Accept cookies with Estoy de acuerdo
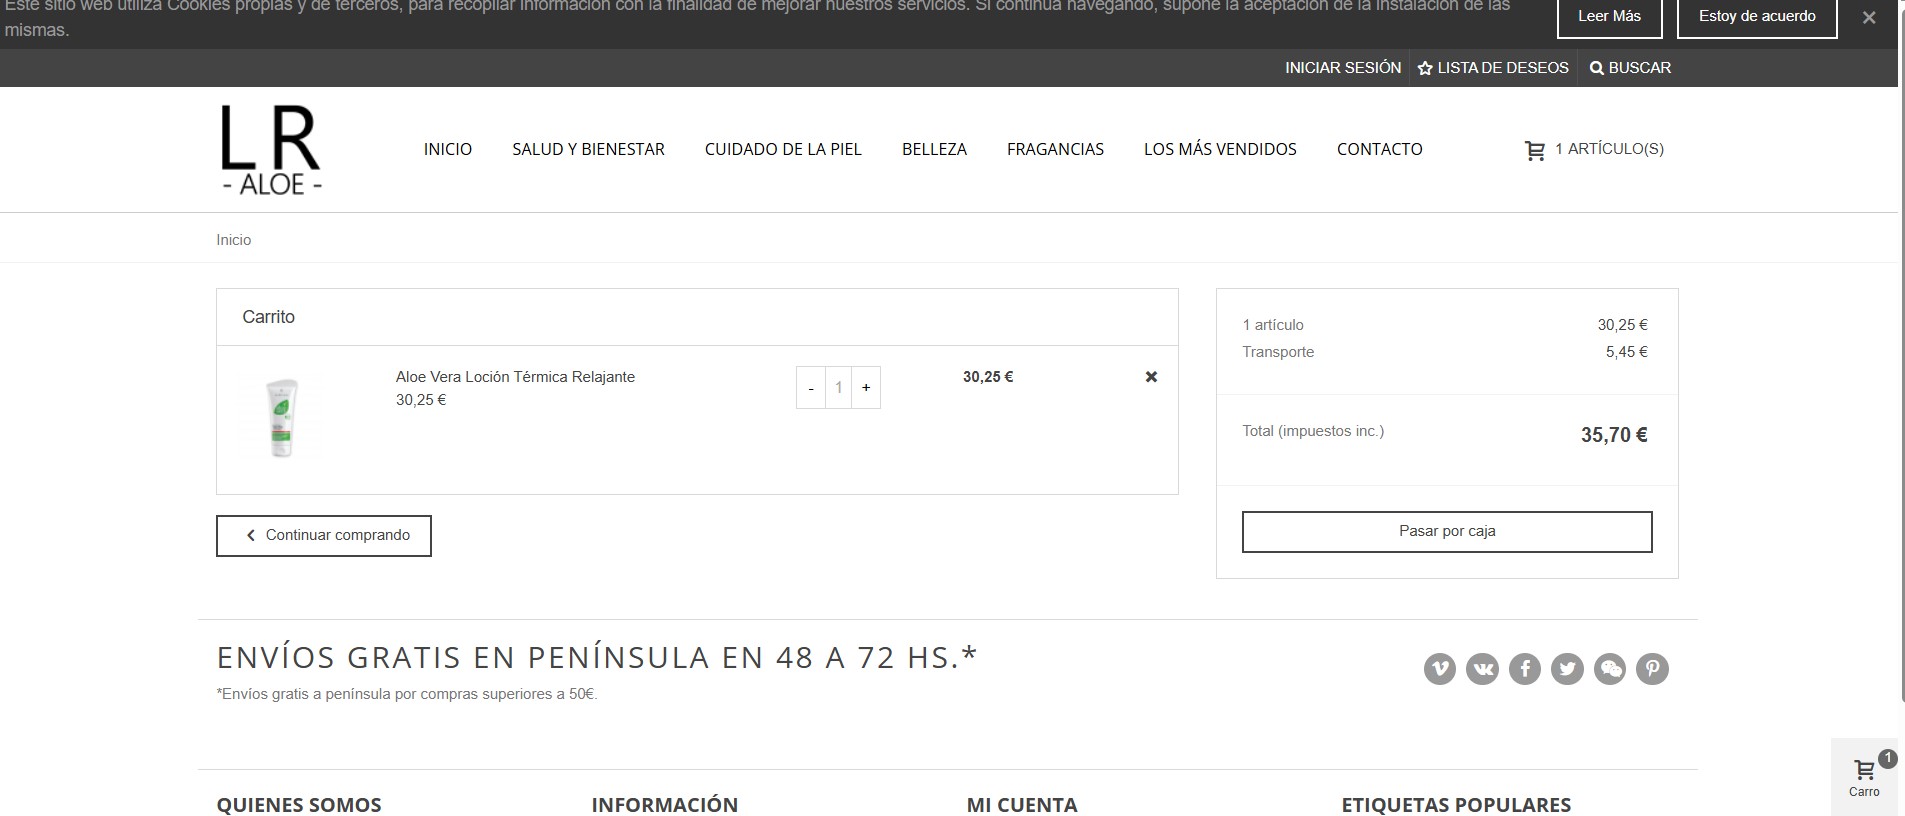This screenshot has height=816, width=1905. 1756,17
